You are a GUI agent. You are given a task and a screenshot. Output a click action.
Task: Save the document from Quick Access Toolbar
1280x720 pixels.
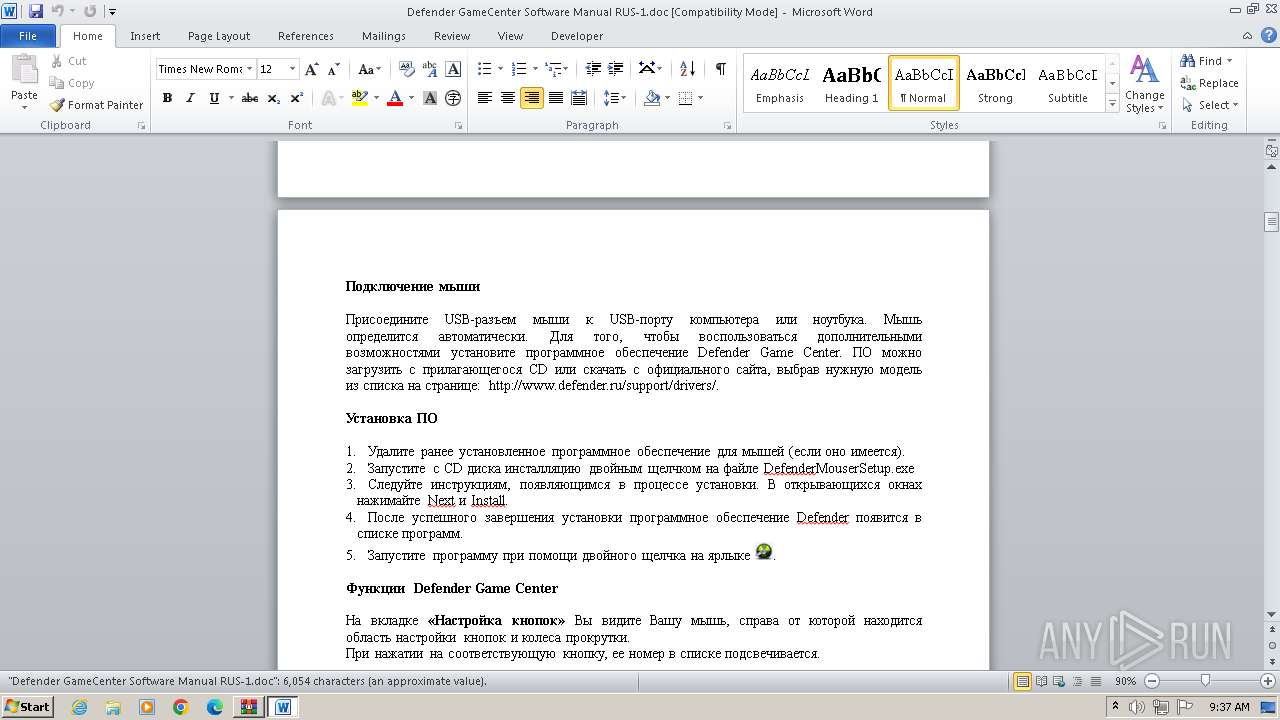pyautogui.click(x=36, y=11)
